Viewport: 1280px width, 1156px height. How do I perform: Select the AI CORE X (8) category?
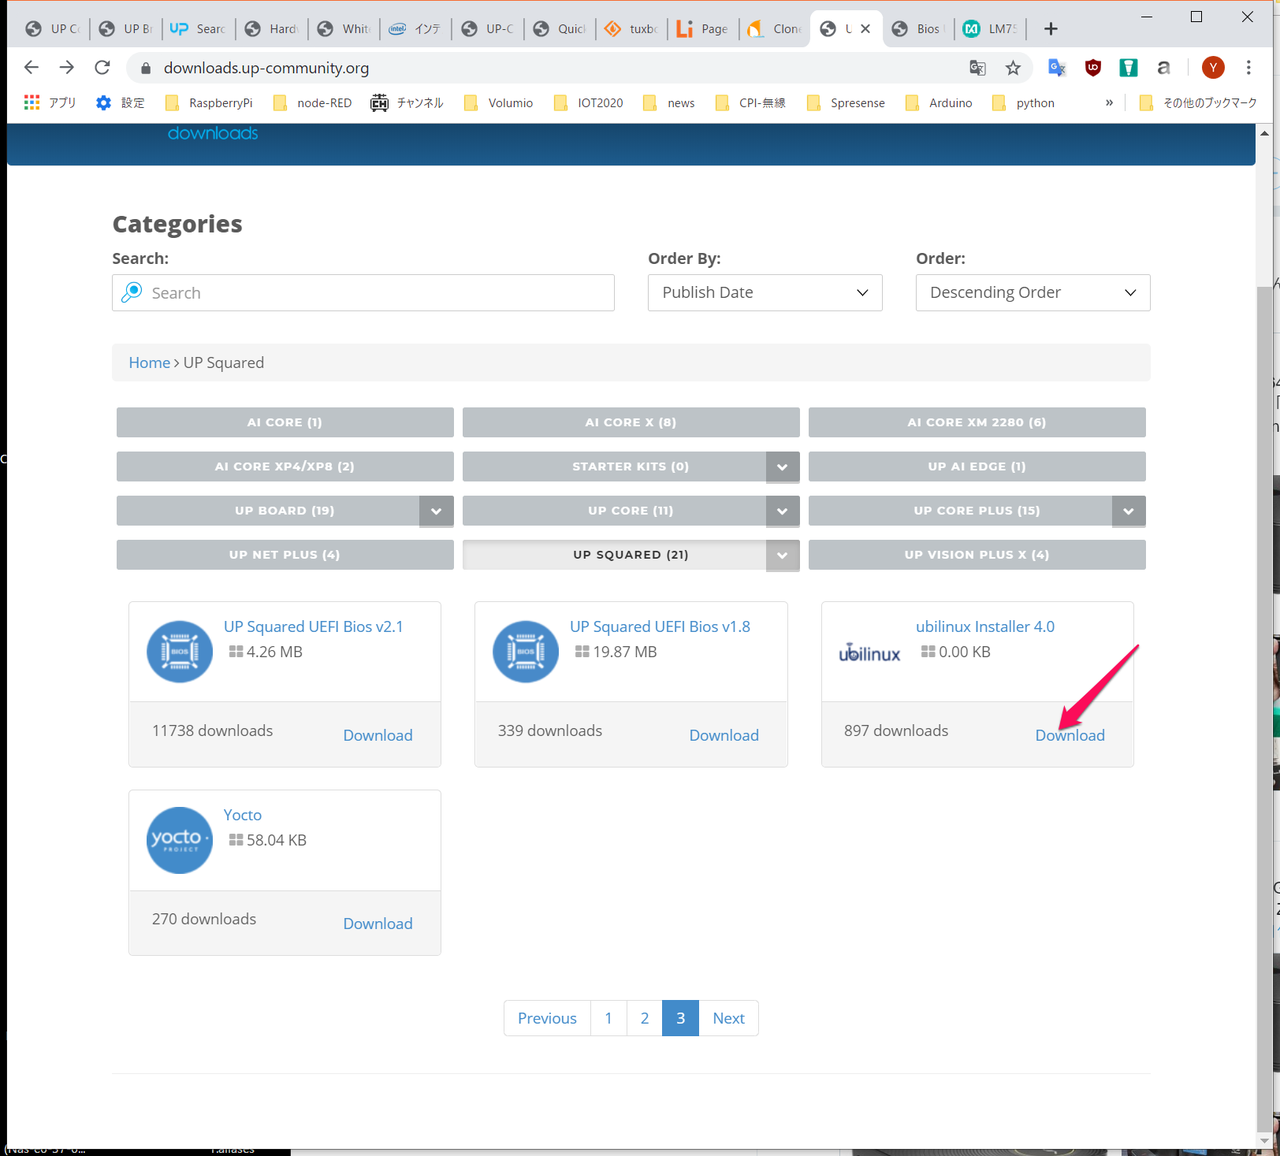[631, 422]
